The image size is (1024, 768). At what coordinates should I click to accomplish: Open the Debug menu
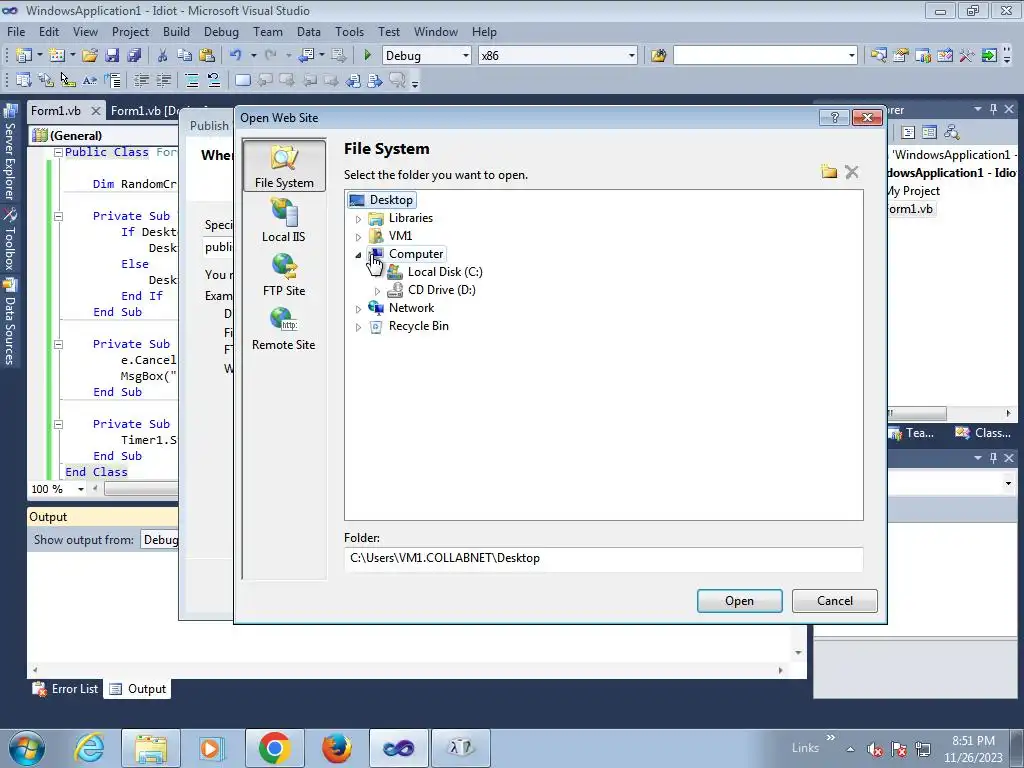point(221,31)
